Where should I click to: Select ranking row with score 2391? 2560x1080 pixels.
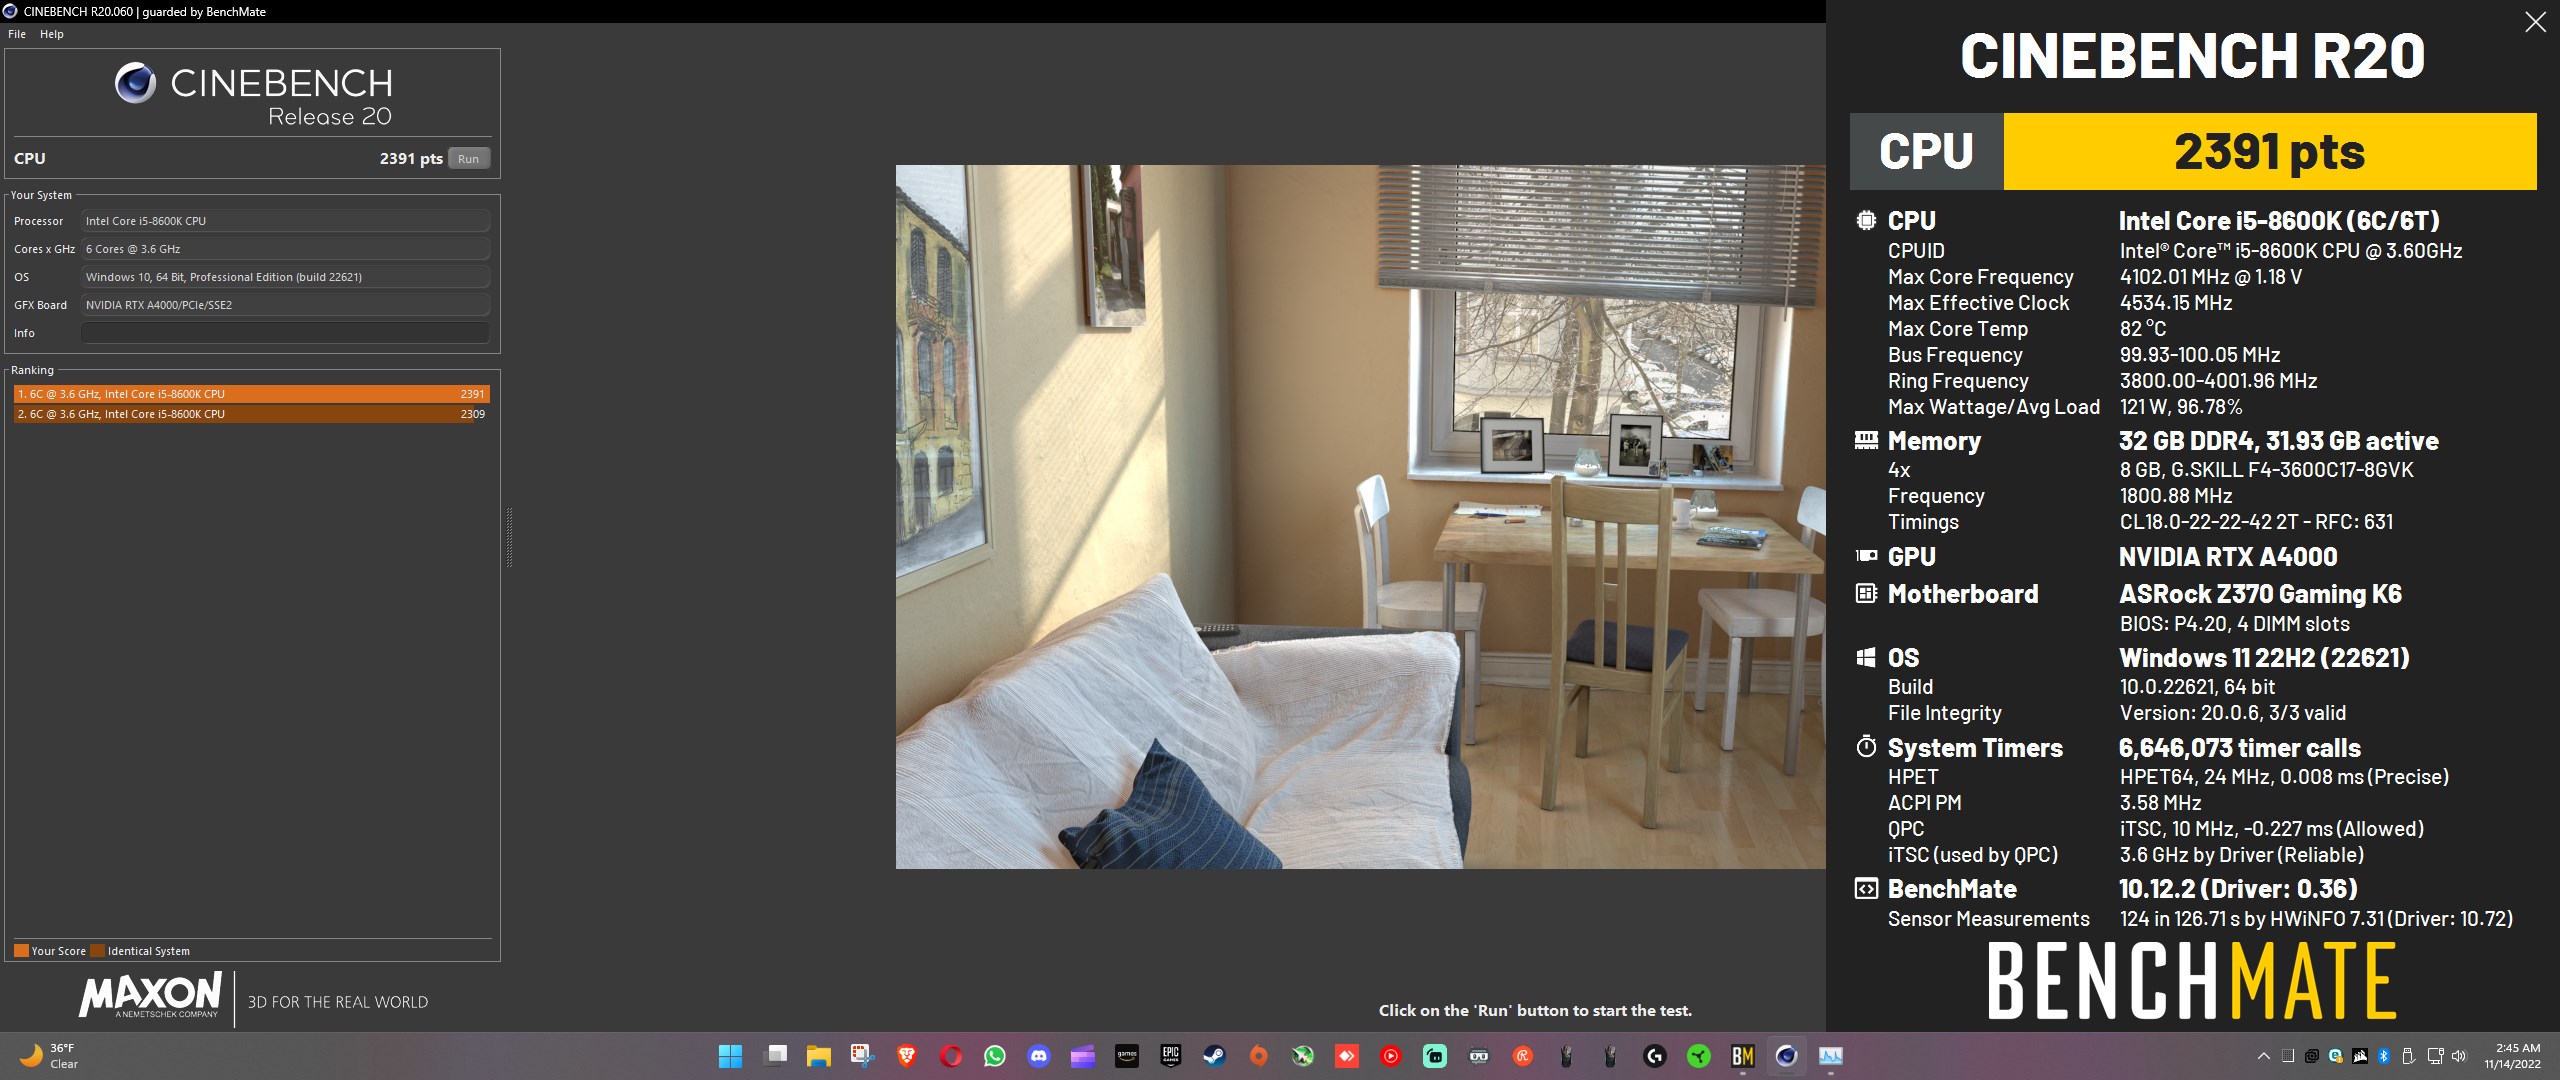[x=251, y=394]
